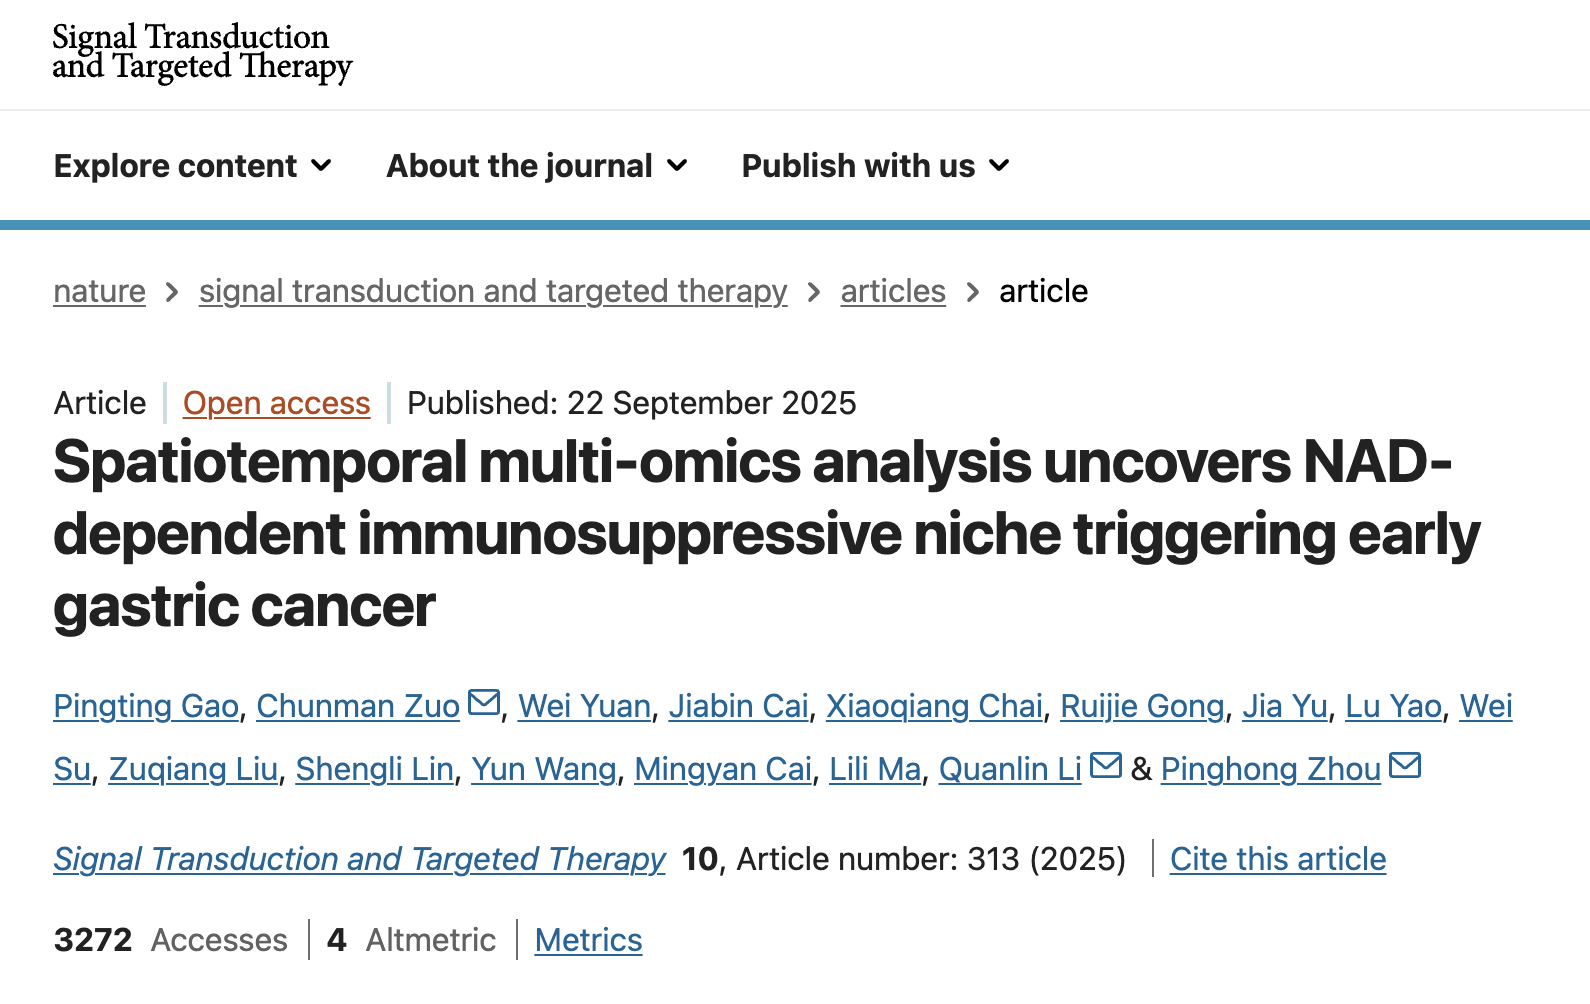Open the About the journal dropdown

[x=537, y=166]
